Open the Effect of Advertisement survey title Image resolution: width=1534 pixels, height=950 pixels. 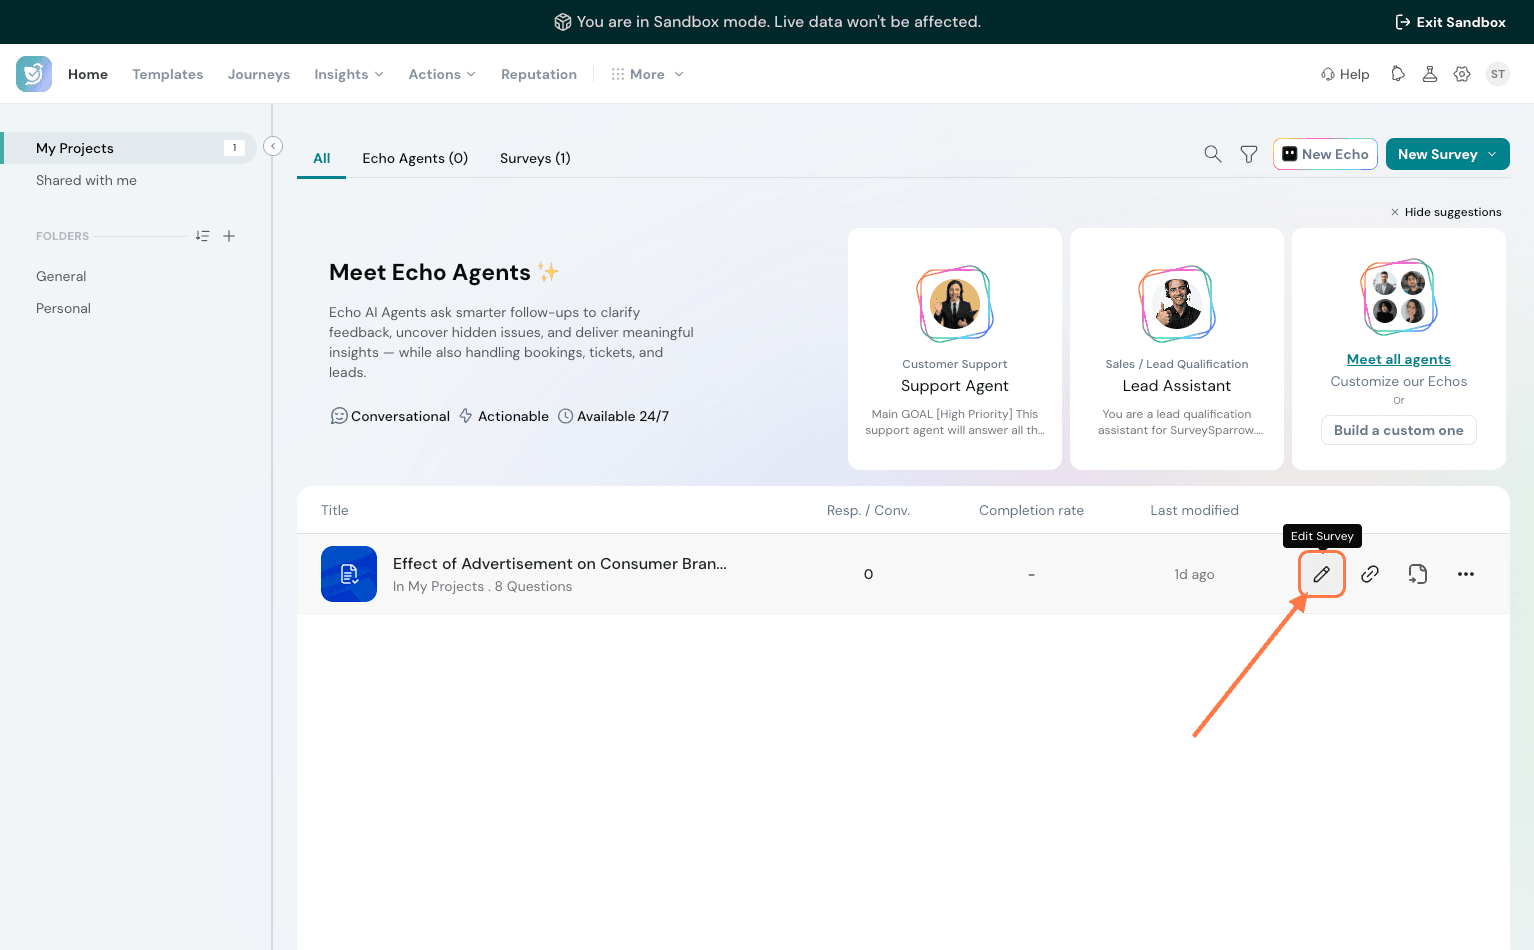[x=560, y=564]
